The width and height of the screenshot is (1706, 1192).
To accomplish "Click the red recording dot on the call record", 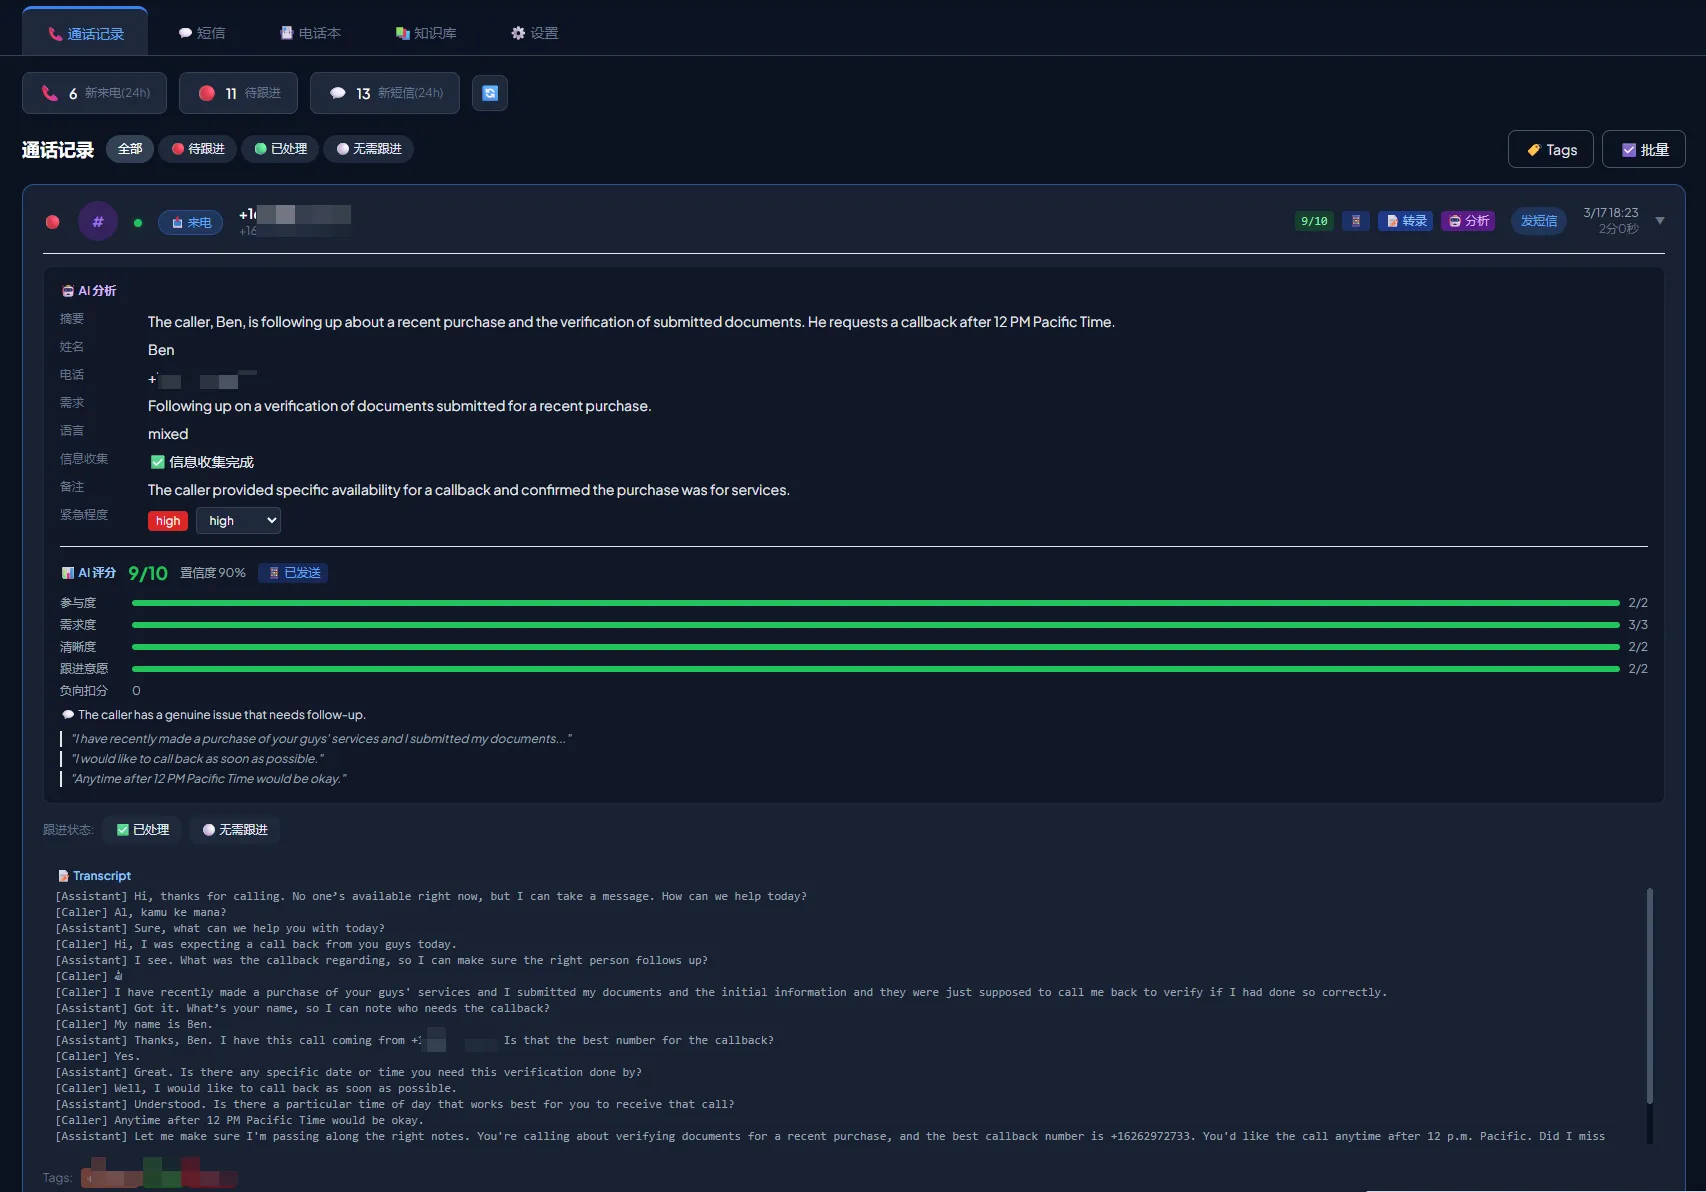I will [x=52, y=222].
